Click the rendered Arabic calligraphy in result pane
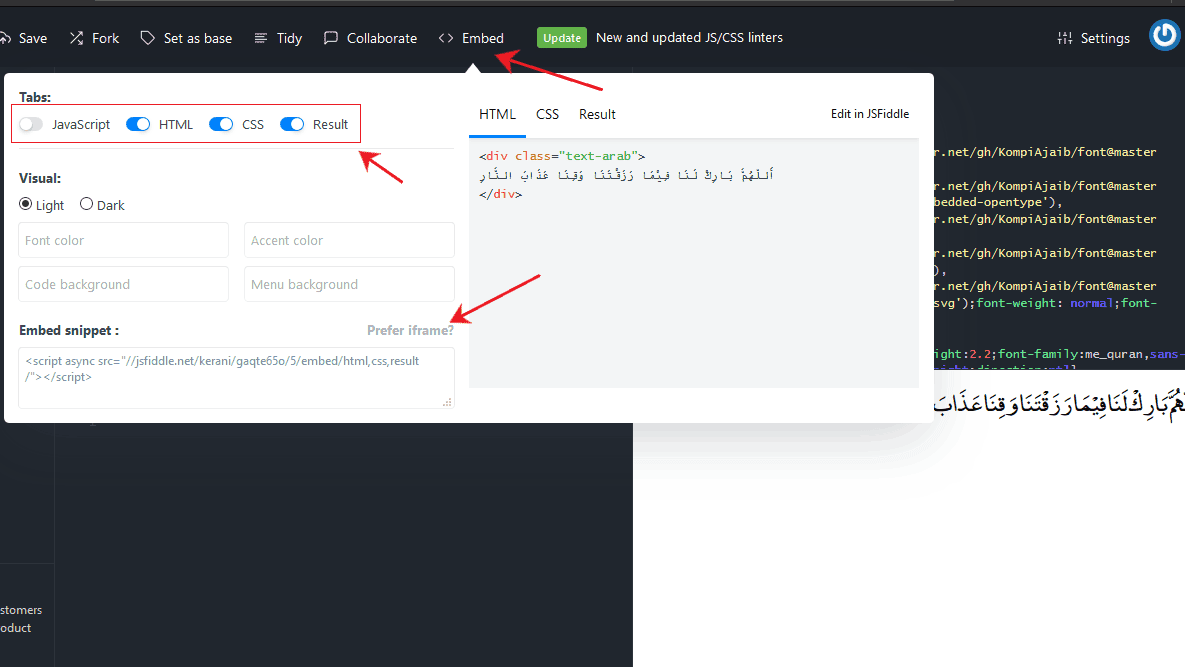This screenshot has height=667, width=1185. (x=1059, y=402)
